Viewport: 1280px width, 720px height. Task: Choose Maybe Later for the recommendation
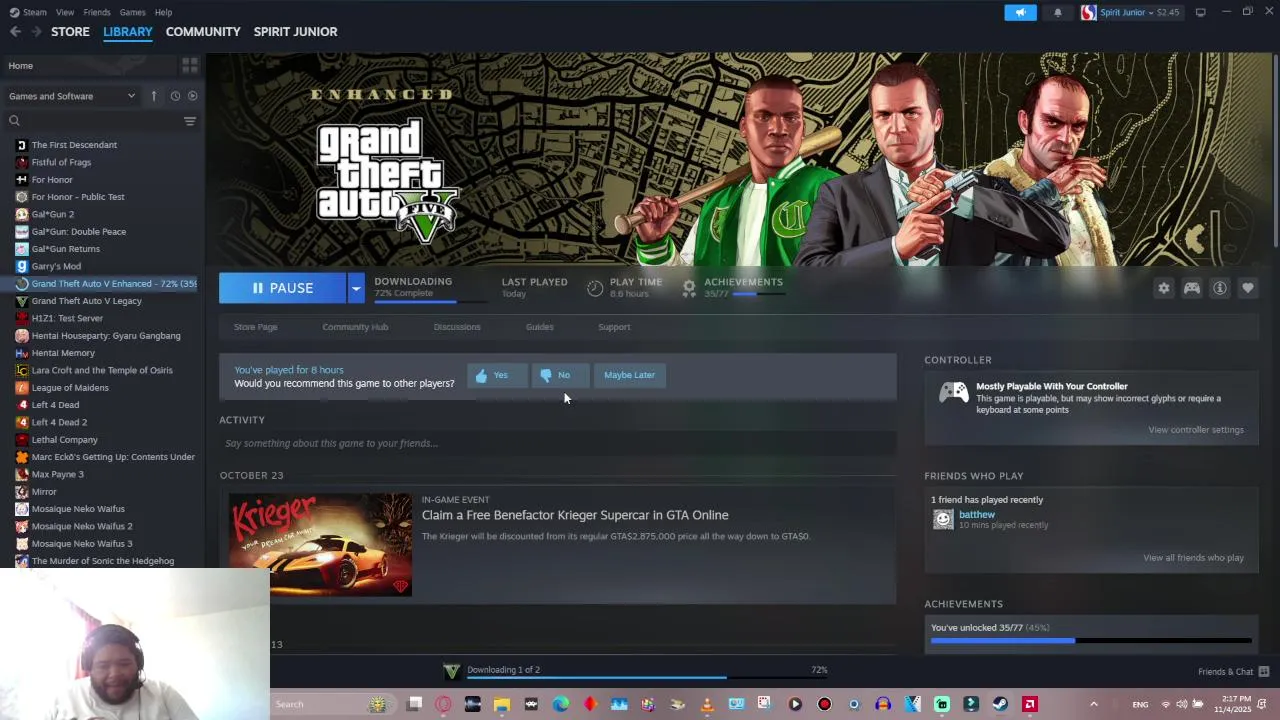coord(629,375)
